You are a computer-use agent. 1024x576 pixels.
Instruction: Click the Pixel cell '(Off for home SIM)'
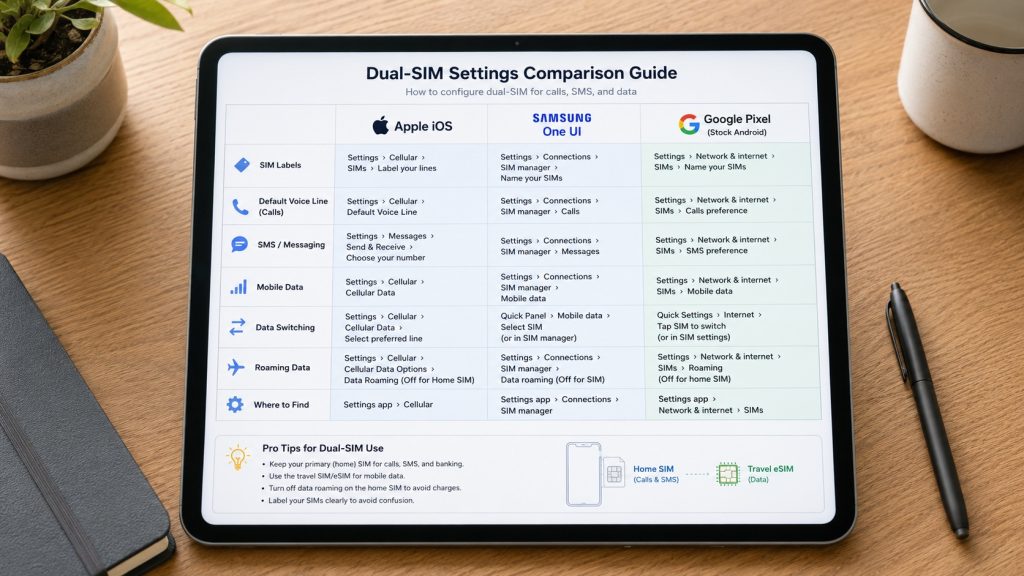[694, 379]
